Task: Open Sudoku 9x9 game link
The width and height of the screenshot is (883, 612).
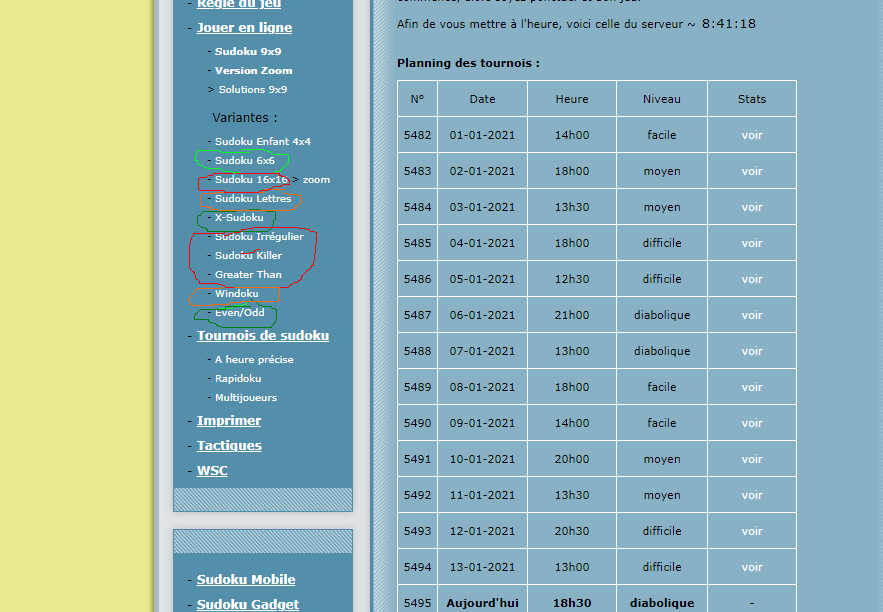Action: [248, 51]
